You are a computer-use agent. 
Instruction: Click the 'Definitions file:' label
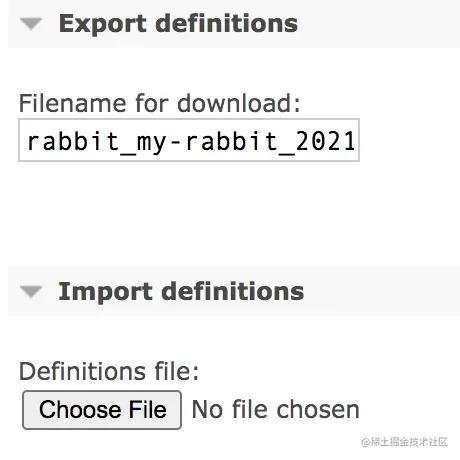(x=109, y=371)
